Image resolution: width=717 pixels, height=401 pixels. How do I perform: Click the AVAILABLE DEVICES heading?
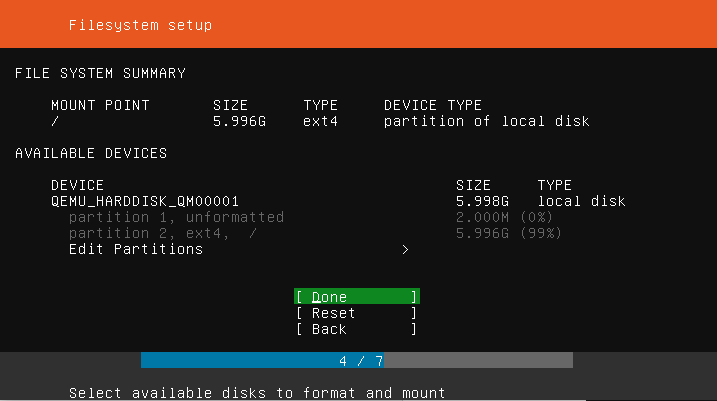91,153
